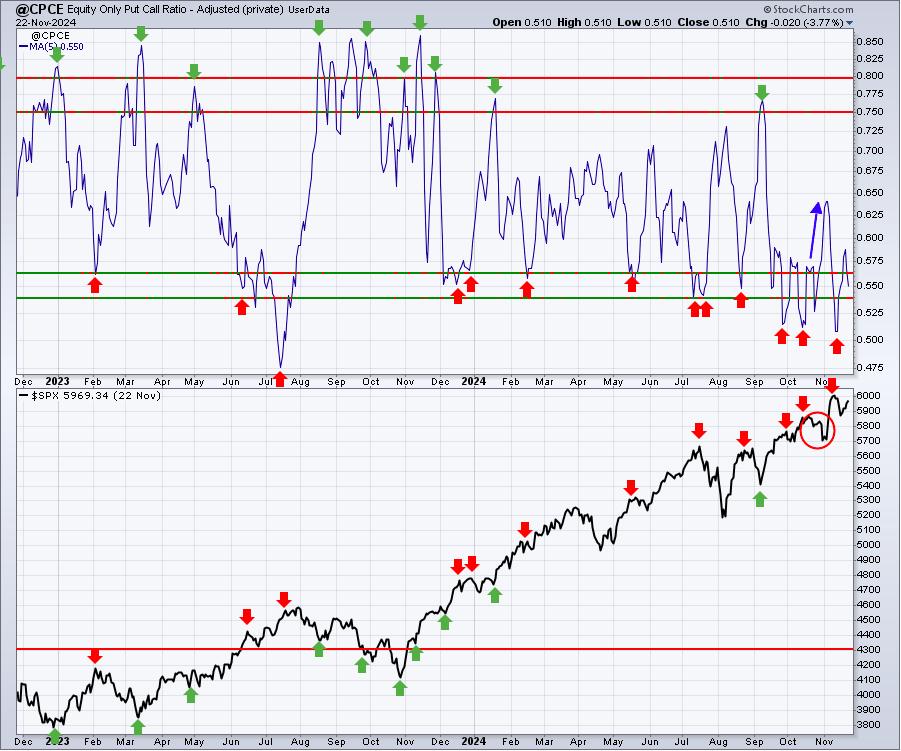Select the red 0.800 threshold line in CPCE panel
The image size is (901, 751).
(x=434, y=78)
